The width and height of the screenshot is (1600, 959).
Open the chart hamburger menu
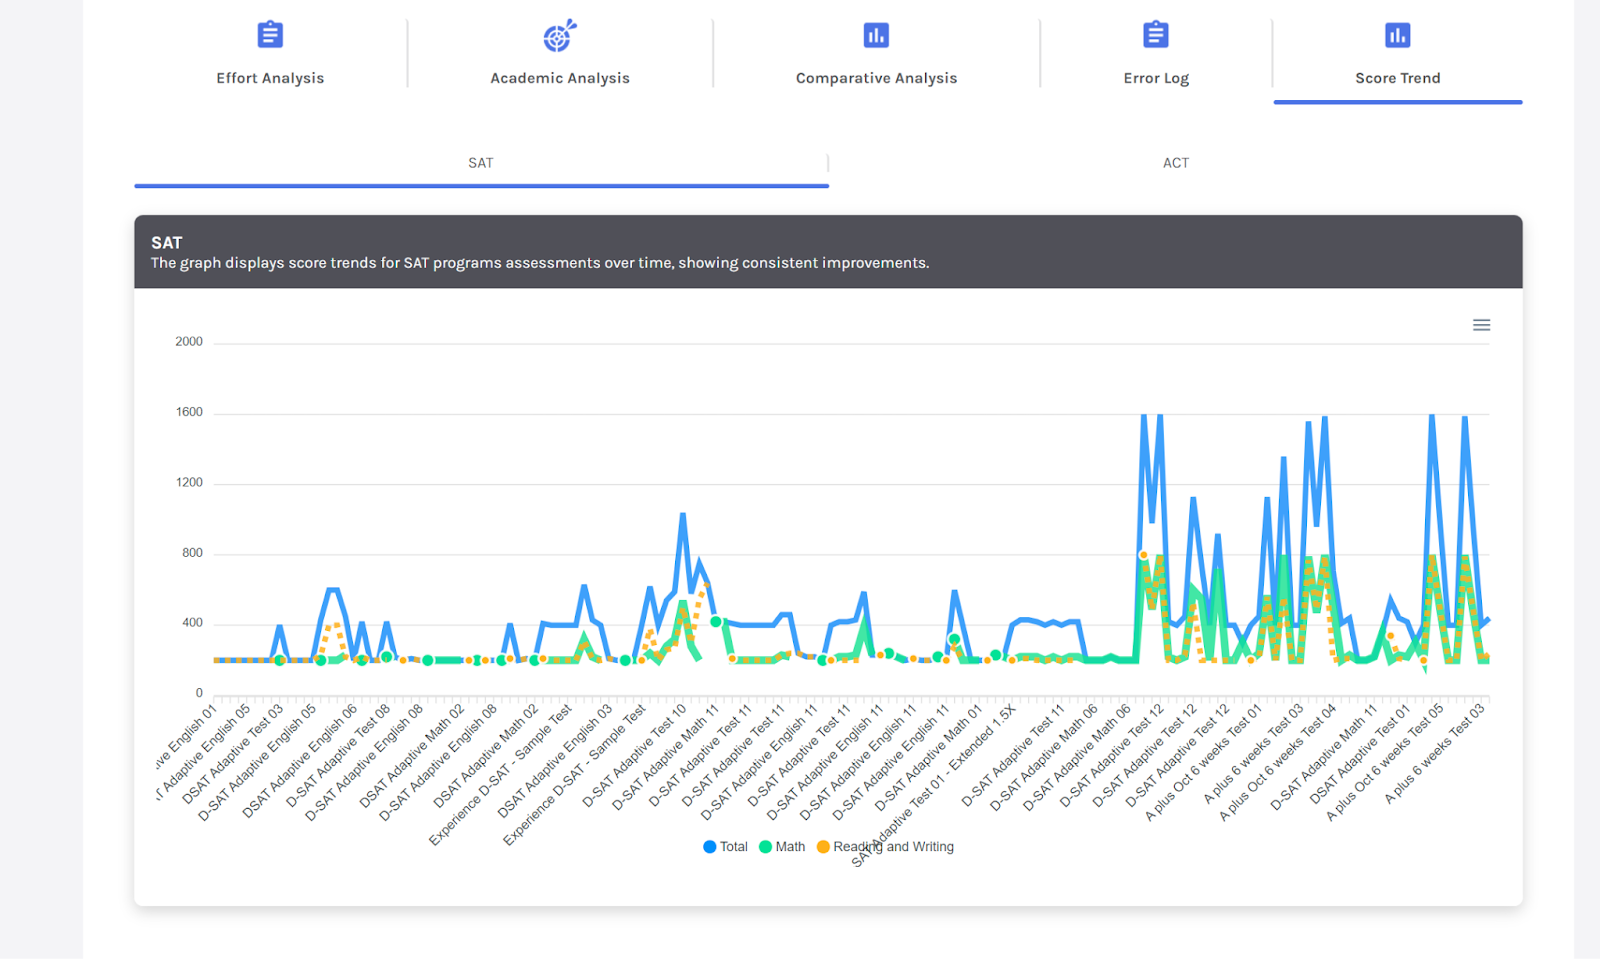(x=1481, y=325)
